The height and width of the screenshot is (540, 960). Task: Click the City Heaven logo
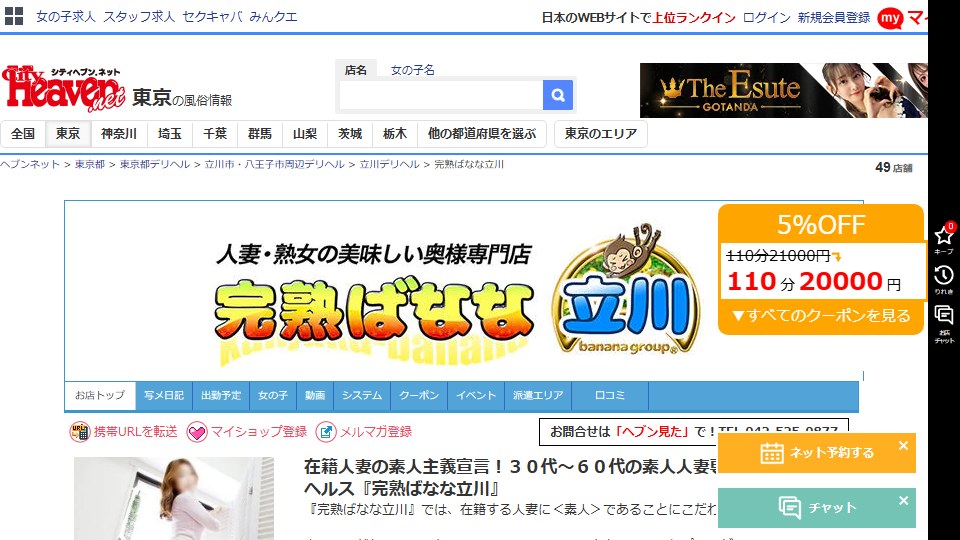point(64,89)
